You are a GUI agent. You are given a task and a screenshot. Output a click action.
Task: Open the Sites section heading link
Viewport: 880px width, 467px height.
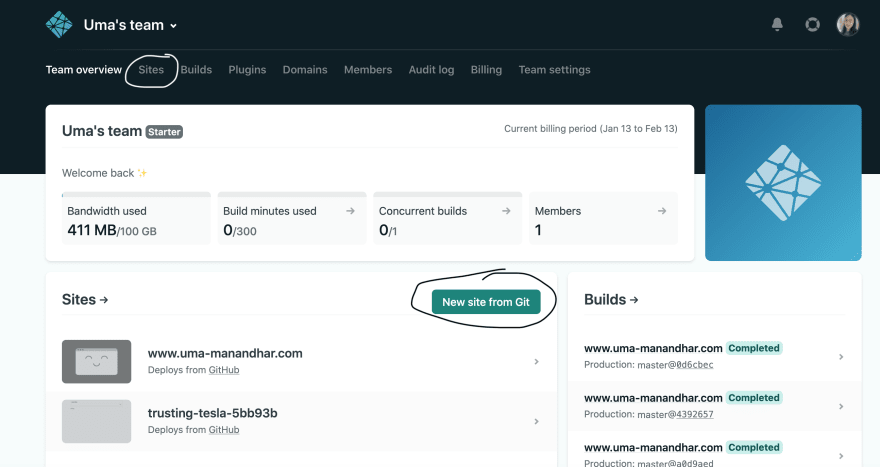pyautogui.click(x=85, y=300)
